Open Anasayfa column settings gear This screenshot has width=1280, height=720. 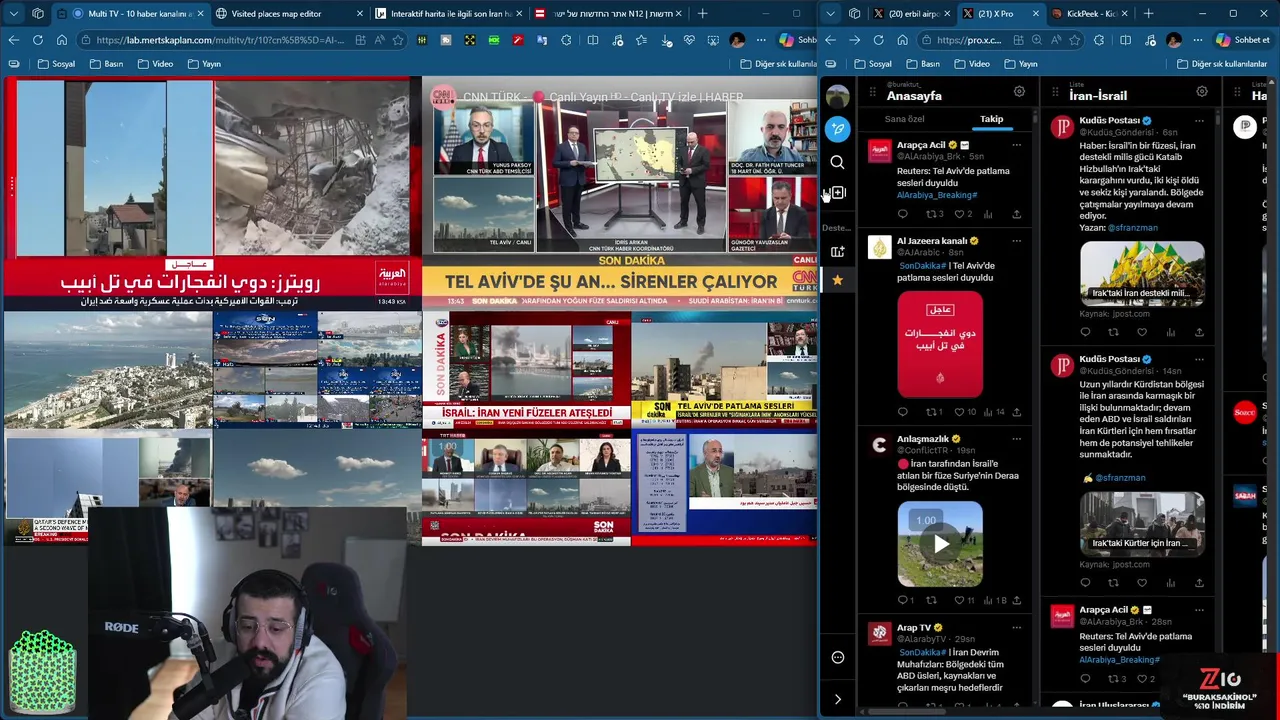click(x=1019, y=92)
